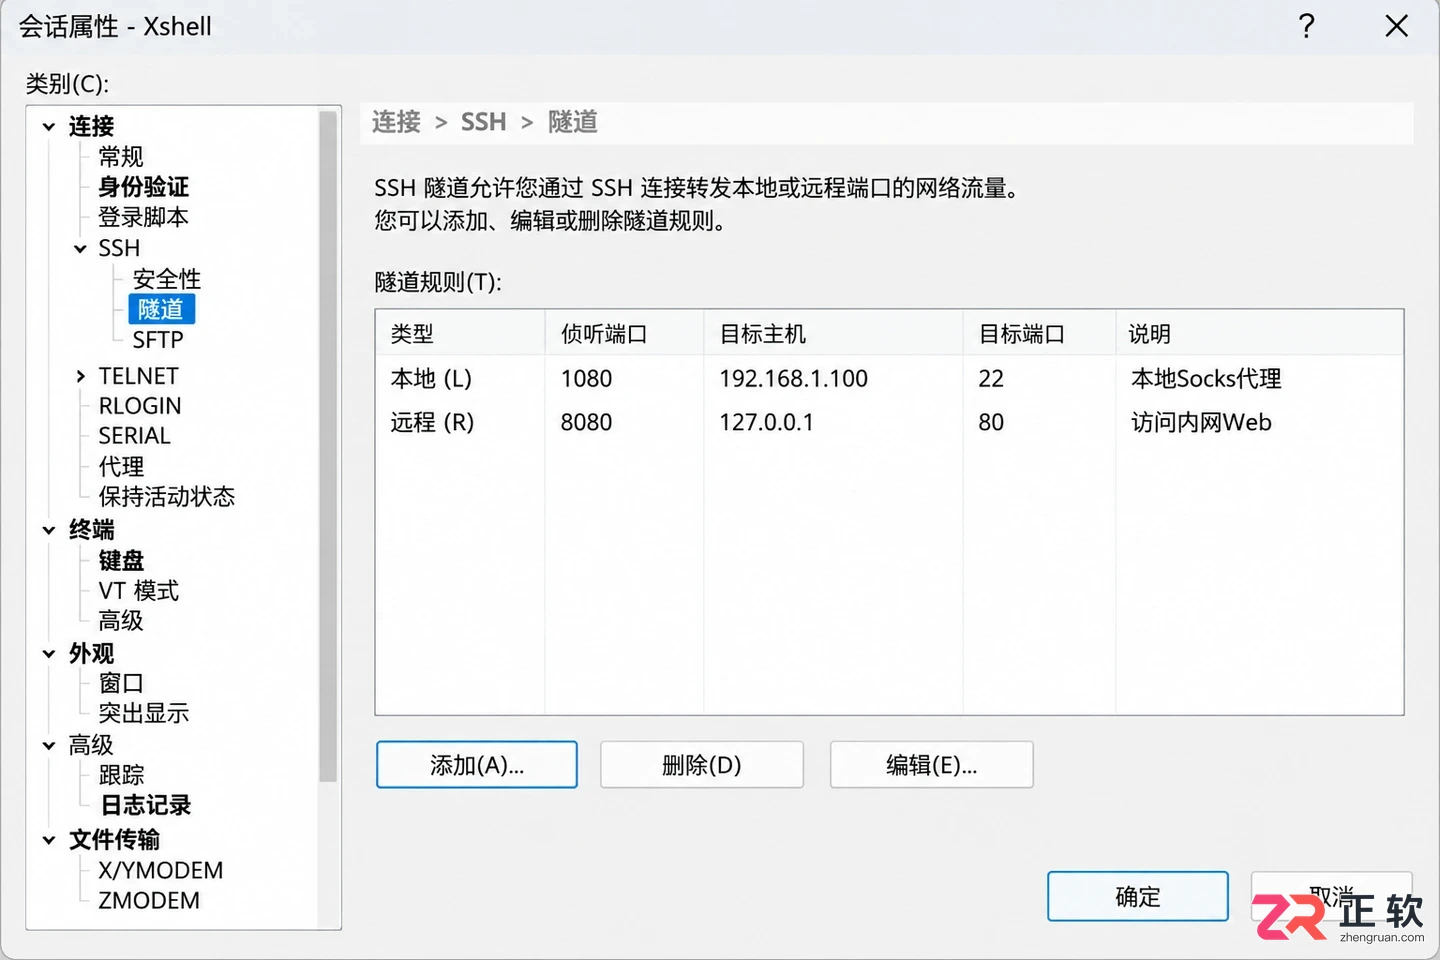The width and height of the screenshot is (1440, 960).
Task: Click the question mark help button
Action: pyautogui.click(x=1306, y=26)
